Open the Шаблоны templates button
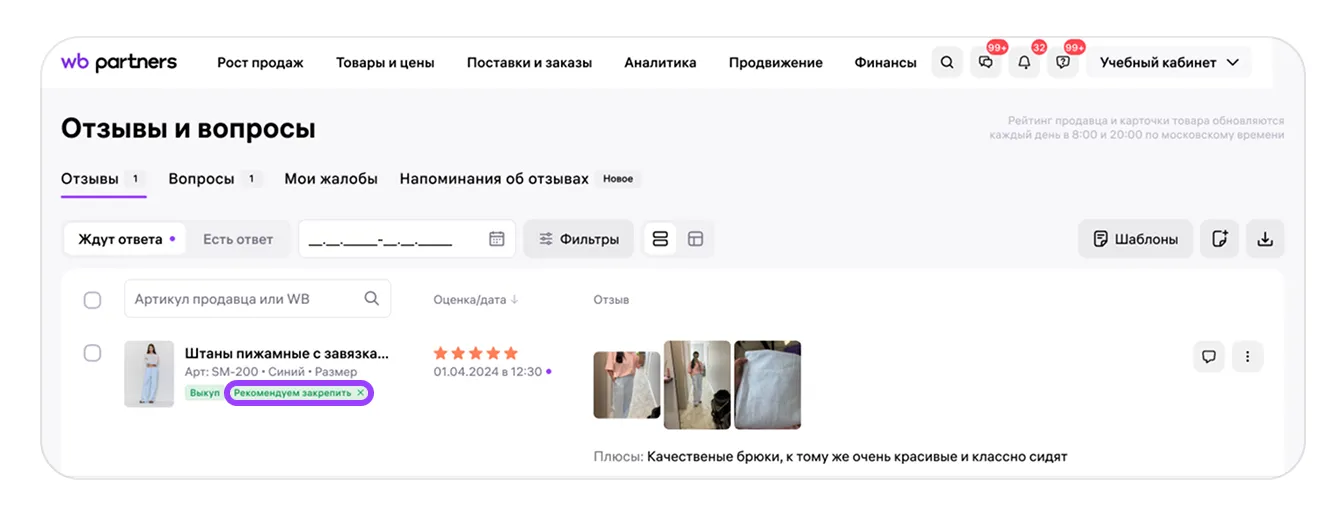Image resolution: width=1344 pixels, height=516 pixels. [1135, 239]
